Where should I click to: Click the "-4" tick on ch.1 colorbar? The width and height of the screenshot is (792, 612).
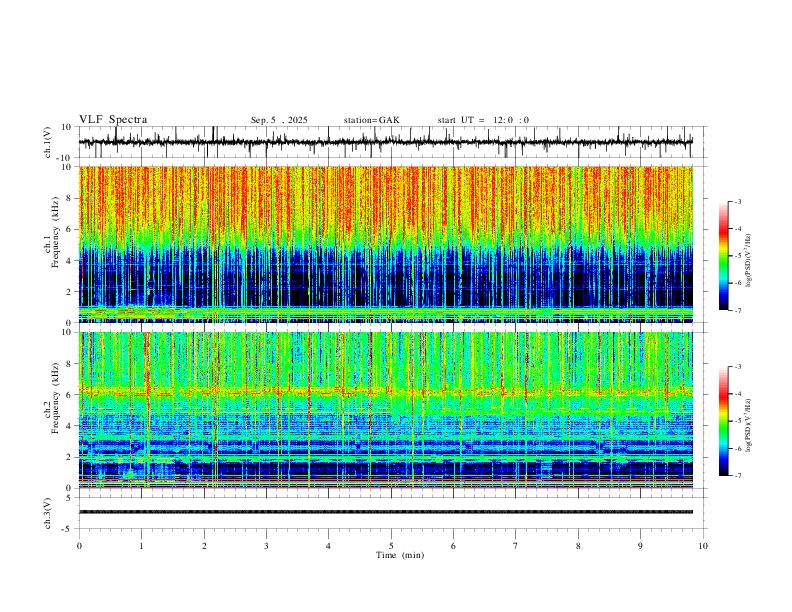pos(737,229)
